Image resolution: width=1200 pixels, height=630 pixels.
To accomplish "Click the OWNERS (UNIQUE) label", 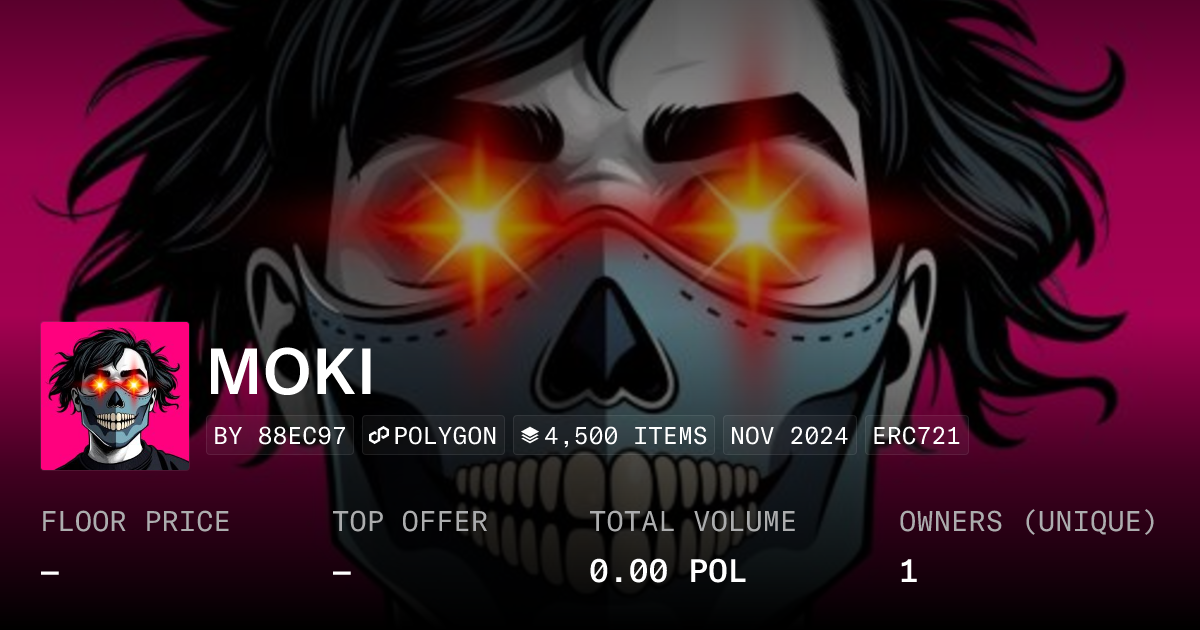I will tap(1028, 522).
